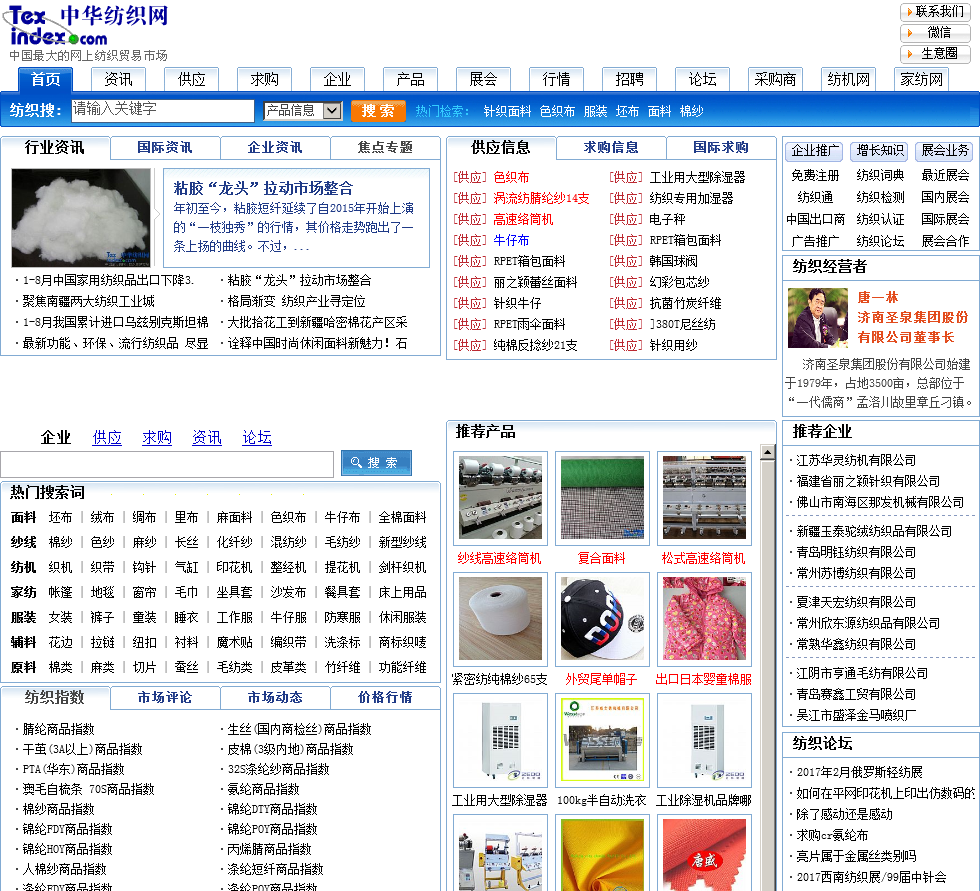Viewport: 980px width, 891px height.
Task: Open the 国际展会 link
Action: pyautogui.click(x=945, y=219)
